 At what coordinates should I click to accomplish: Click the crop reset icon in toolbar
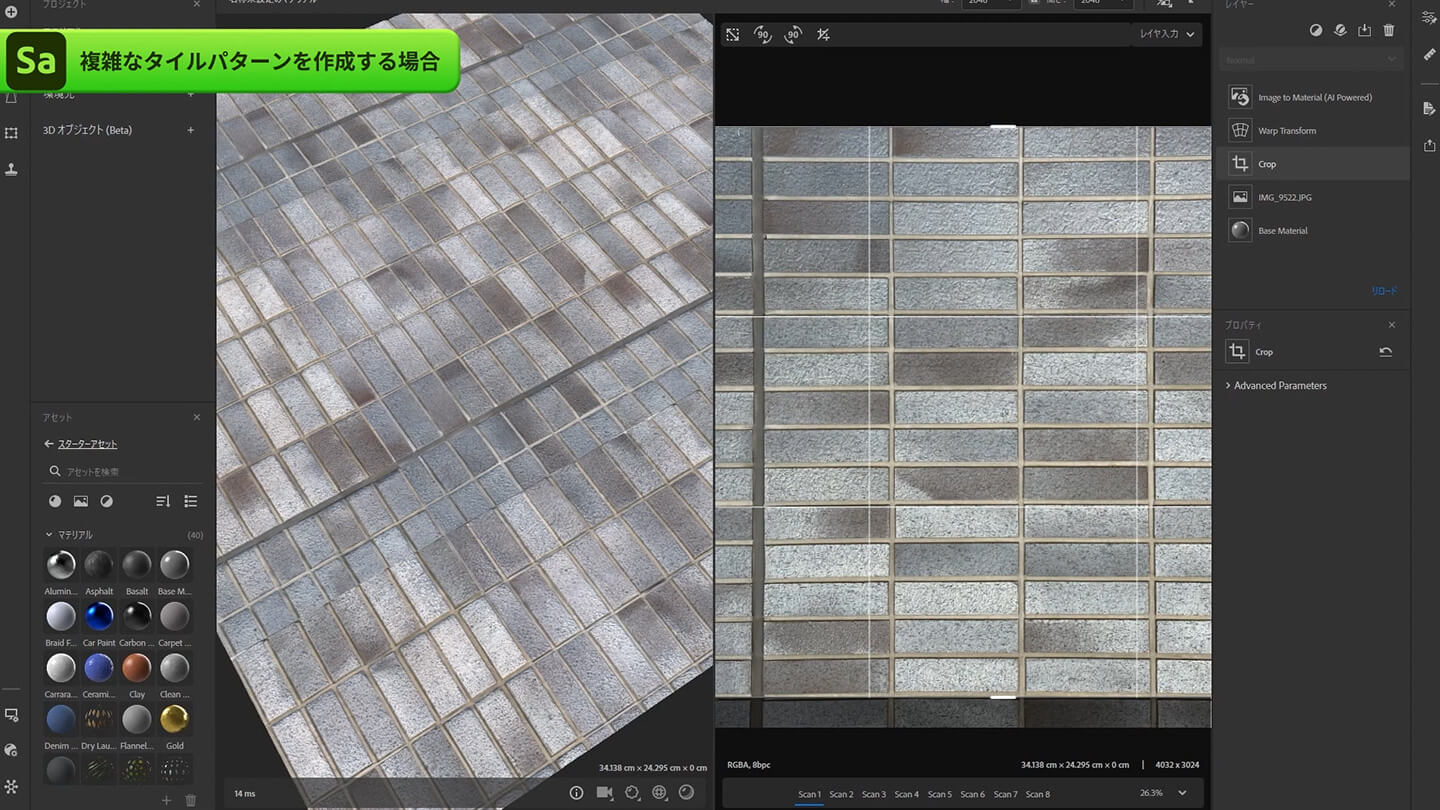(823, 34)
